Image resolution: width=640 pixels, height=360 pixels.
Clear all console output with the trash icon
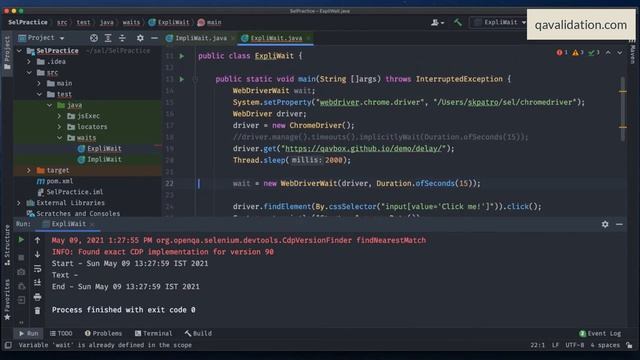37,311
